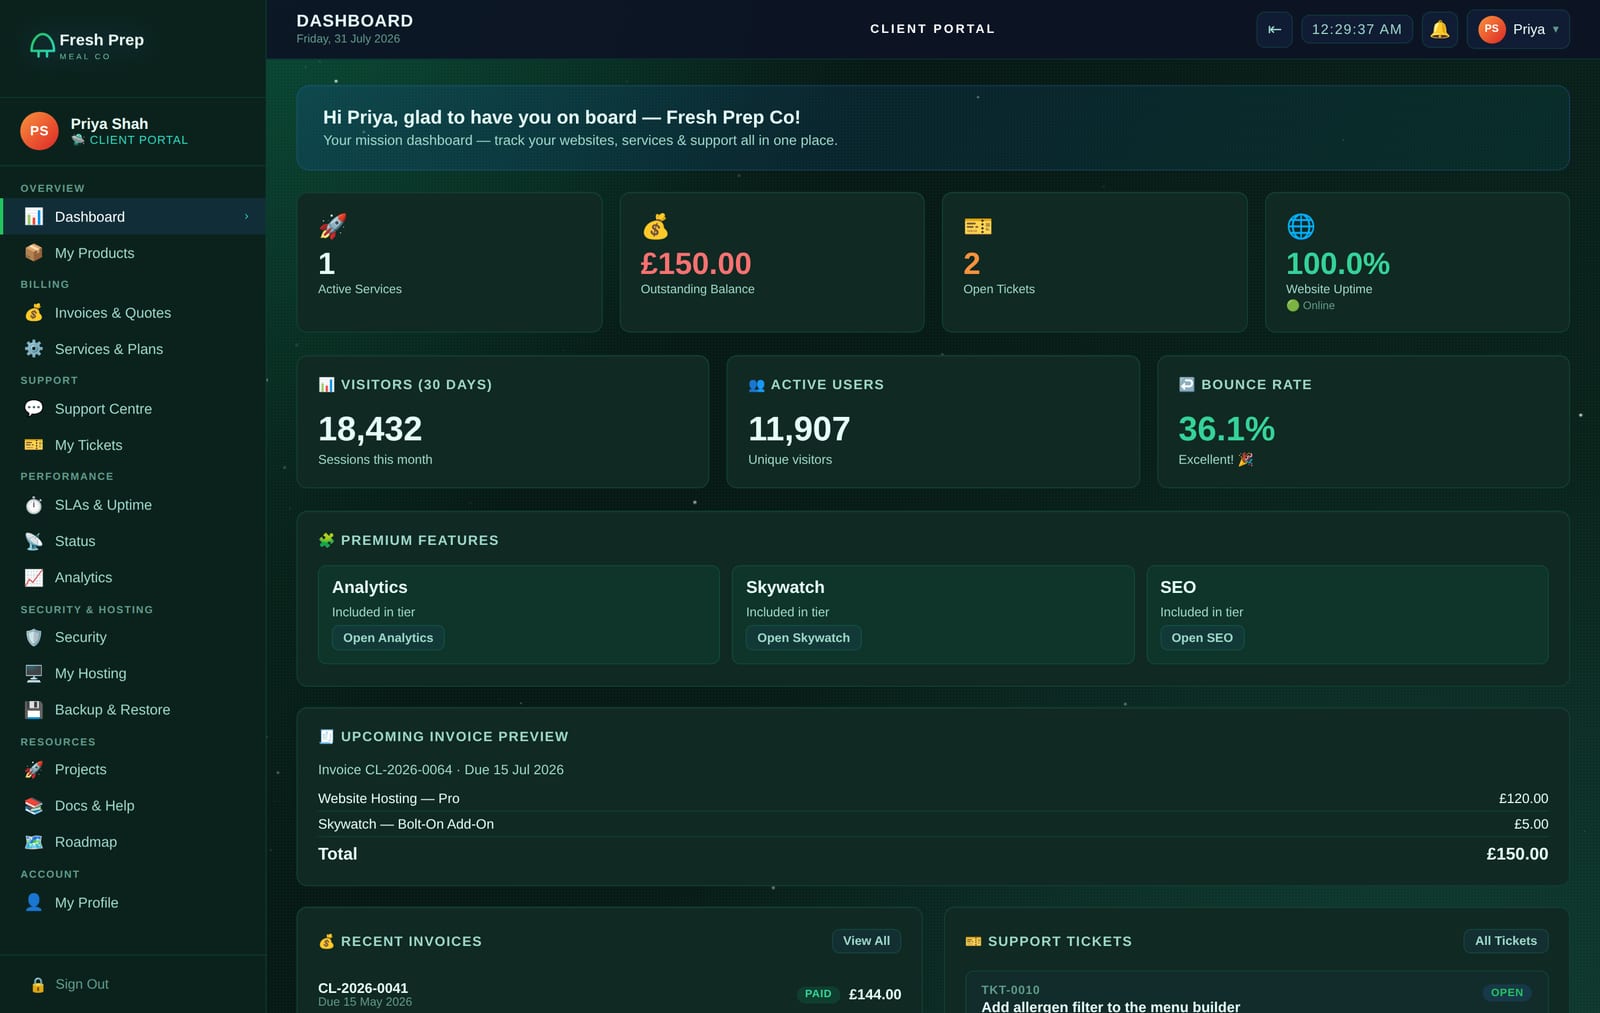Open the Priya user dropdown menu

click(1518, 29)
